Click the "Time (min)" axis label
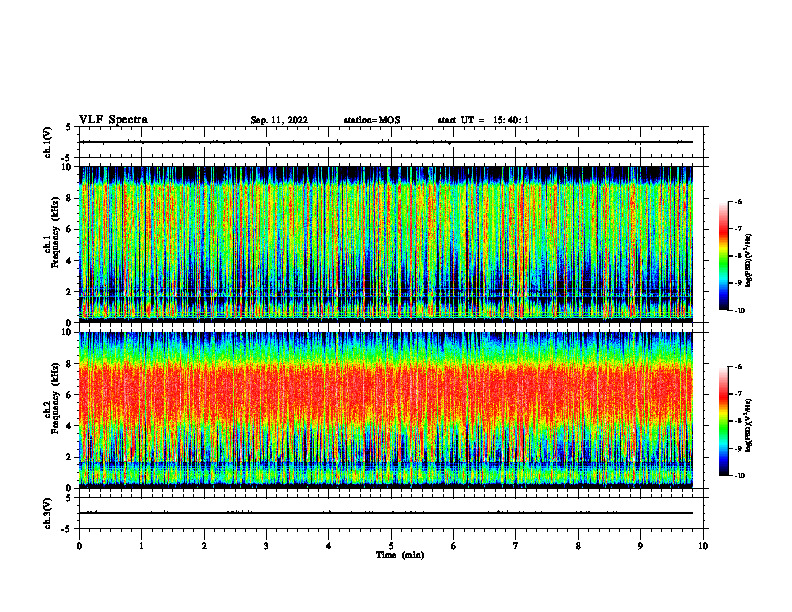 400,555
